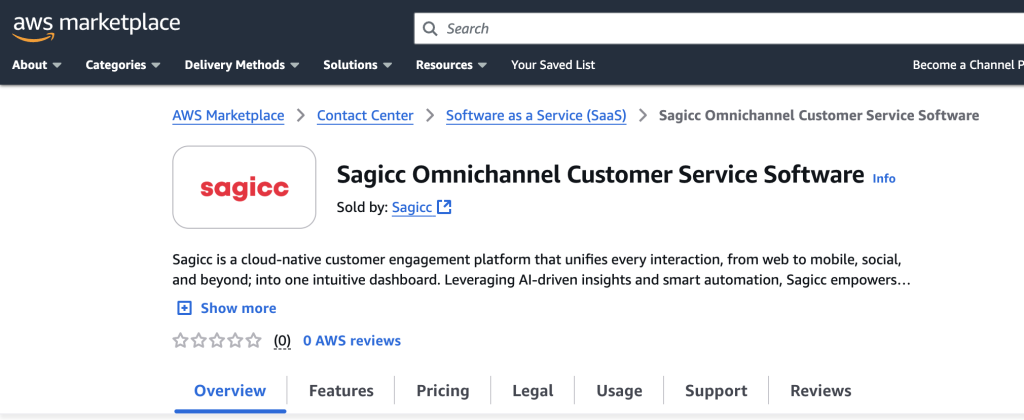
Task: Click the Contact Center breadcrumb link
Action: click(x=365, y=116)
